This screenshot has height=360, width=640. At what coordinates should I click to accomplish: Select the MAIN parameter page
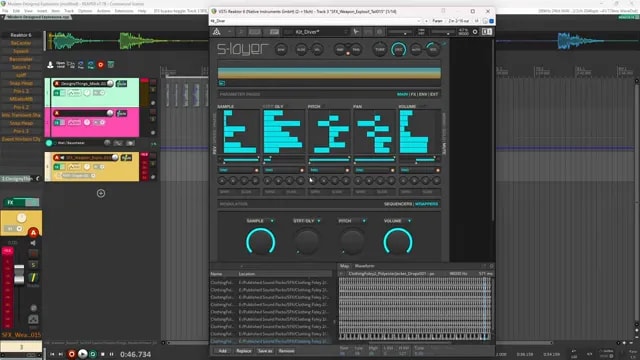pyautogui.click(x=402, y=94)
